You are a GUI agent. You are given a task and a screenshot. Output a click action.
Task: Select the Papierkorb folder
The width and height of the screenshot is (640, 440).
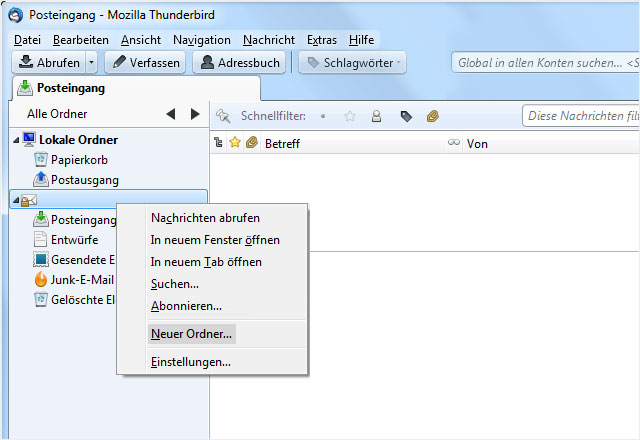[x=79, y=160]
